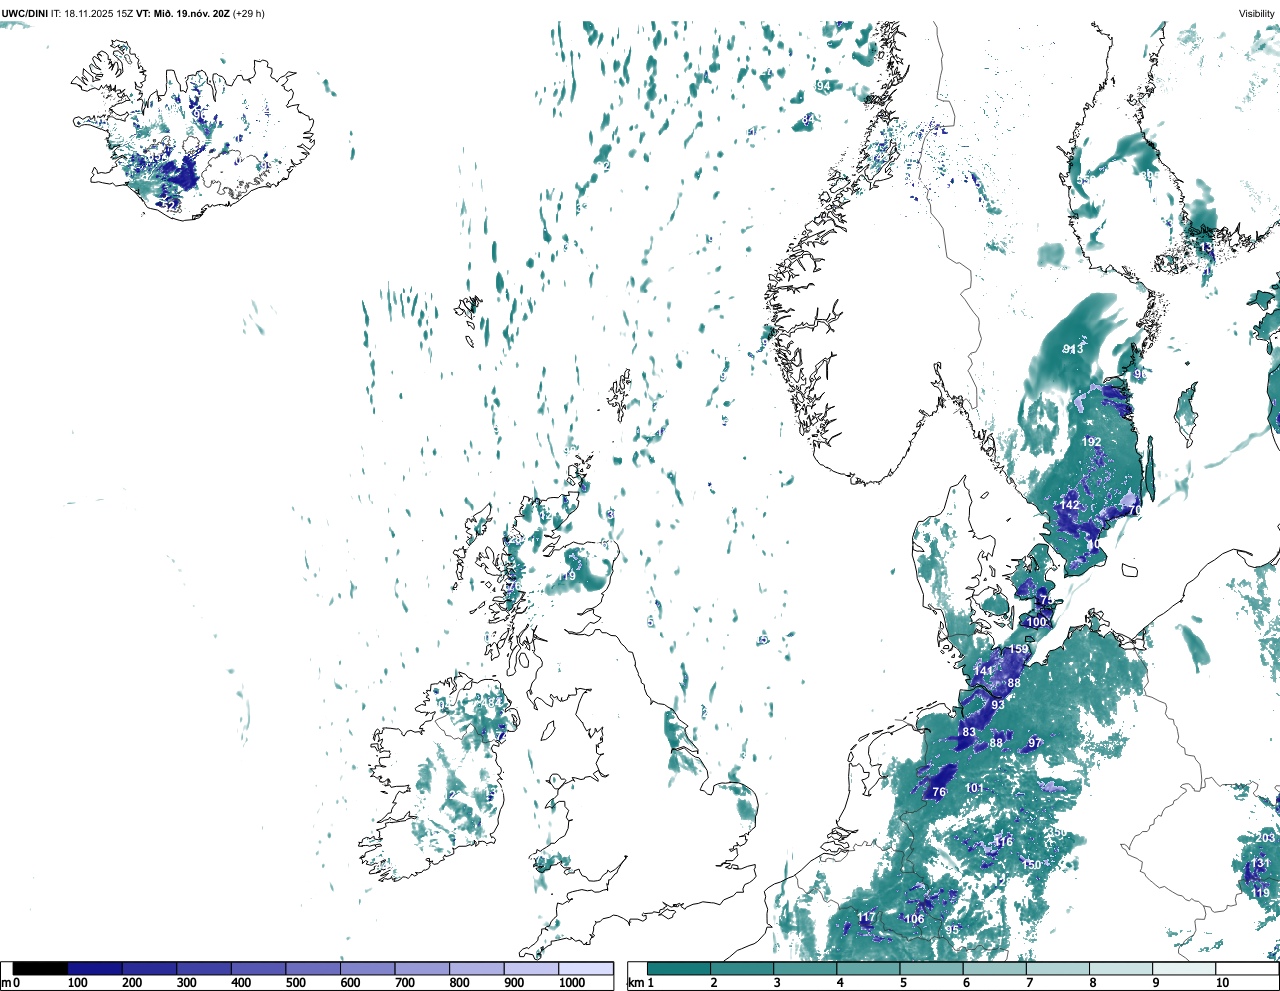Click the '159' visibility value on map
The height and width of the screenshot is (991, 1280).
(x=1018, y=649)
